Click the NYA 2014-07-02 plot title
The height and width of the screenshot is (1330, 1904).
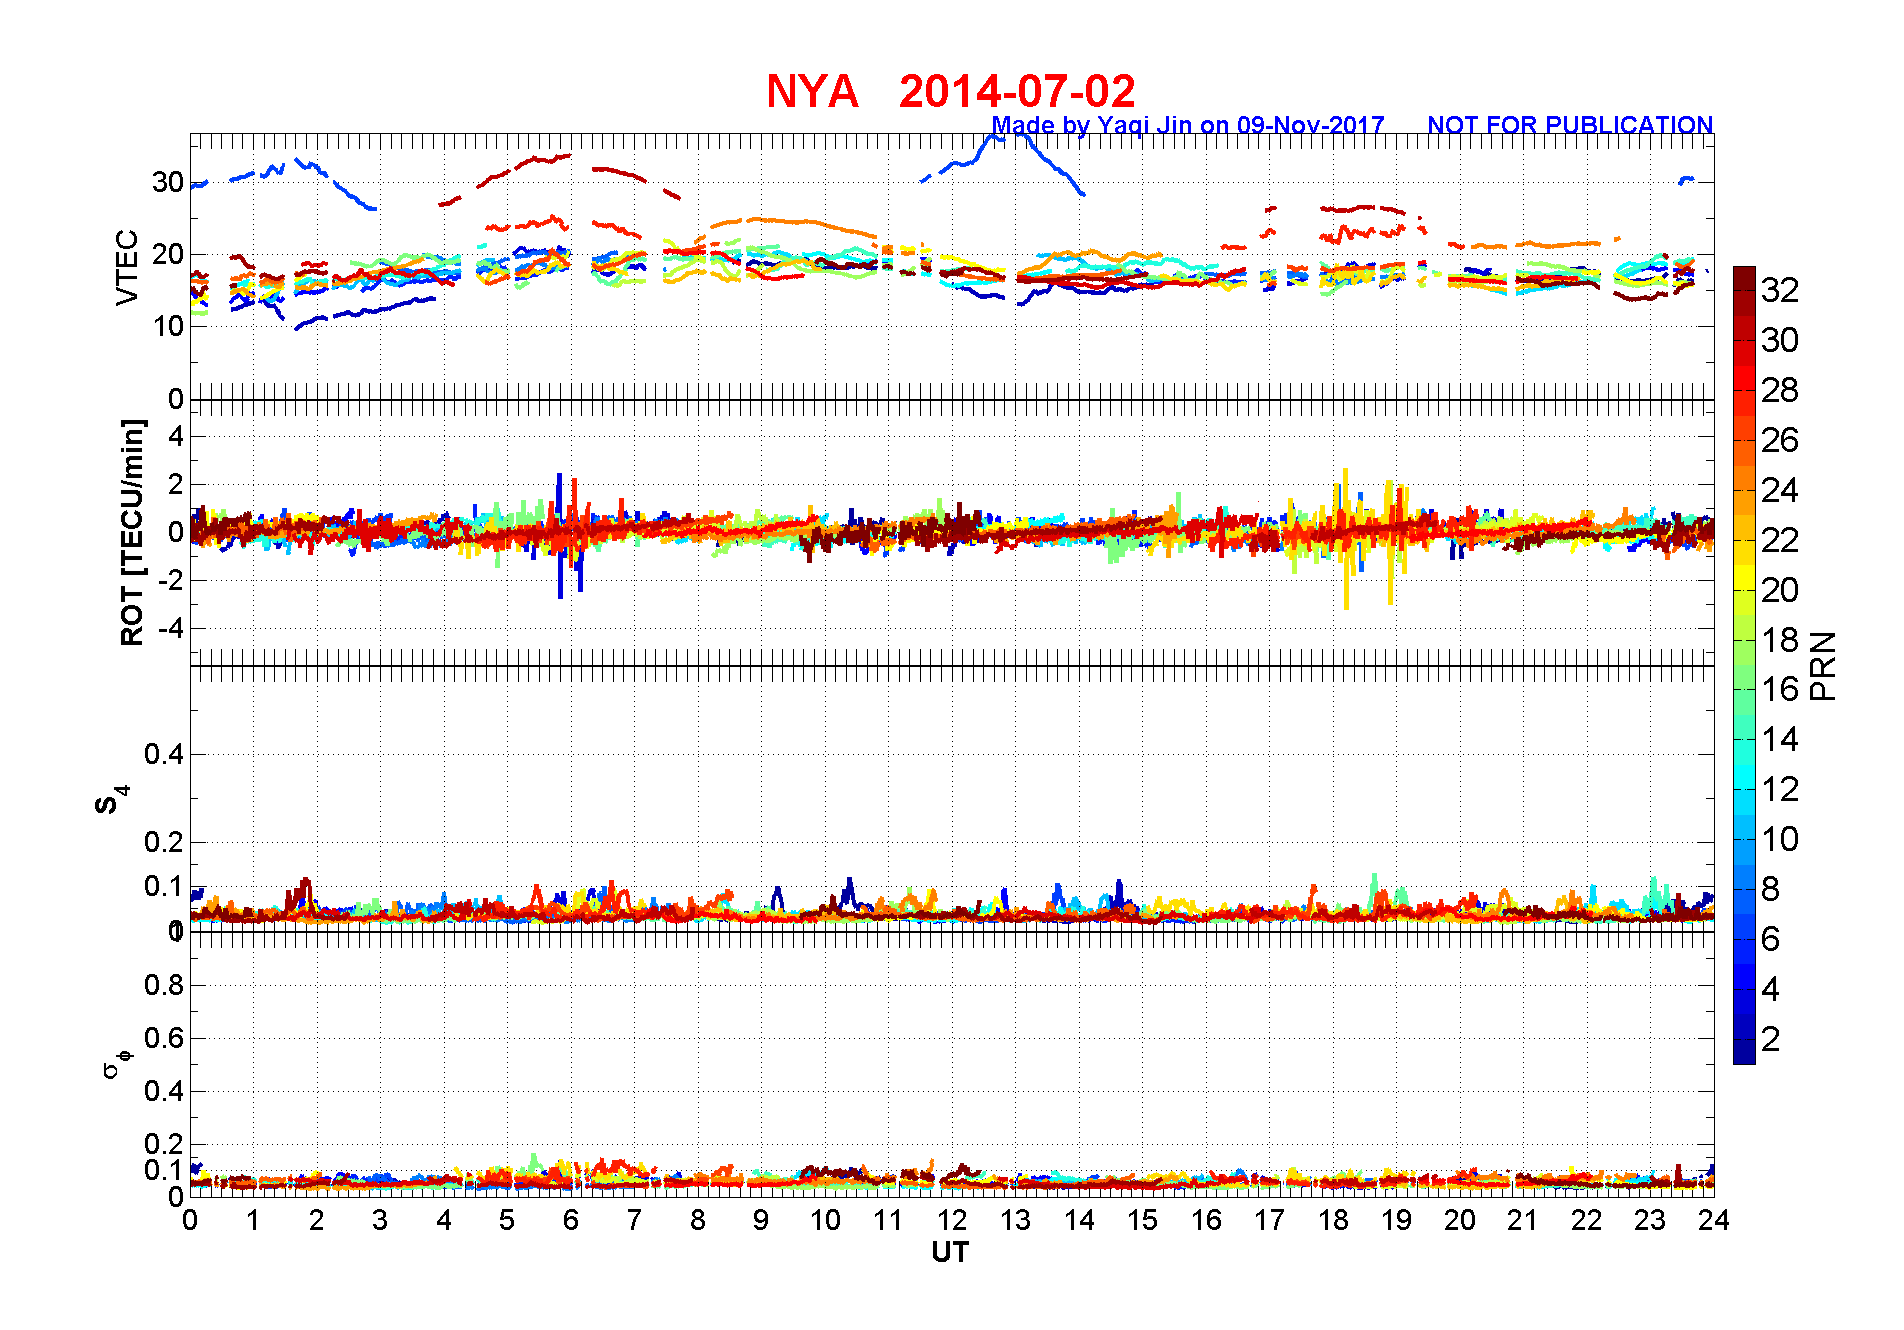coord(950,92)
